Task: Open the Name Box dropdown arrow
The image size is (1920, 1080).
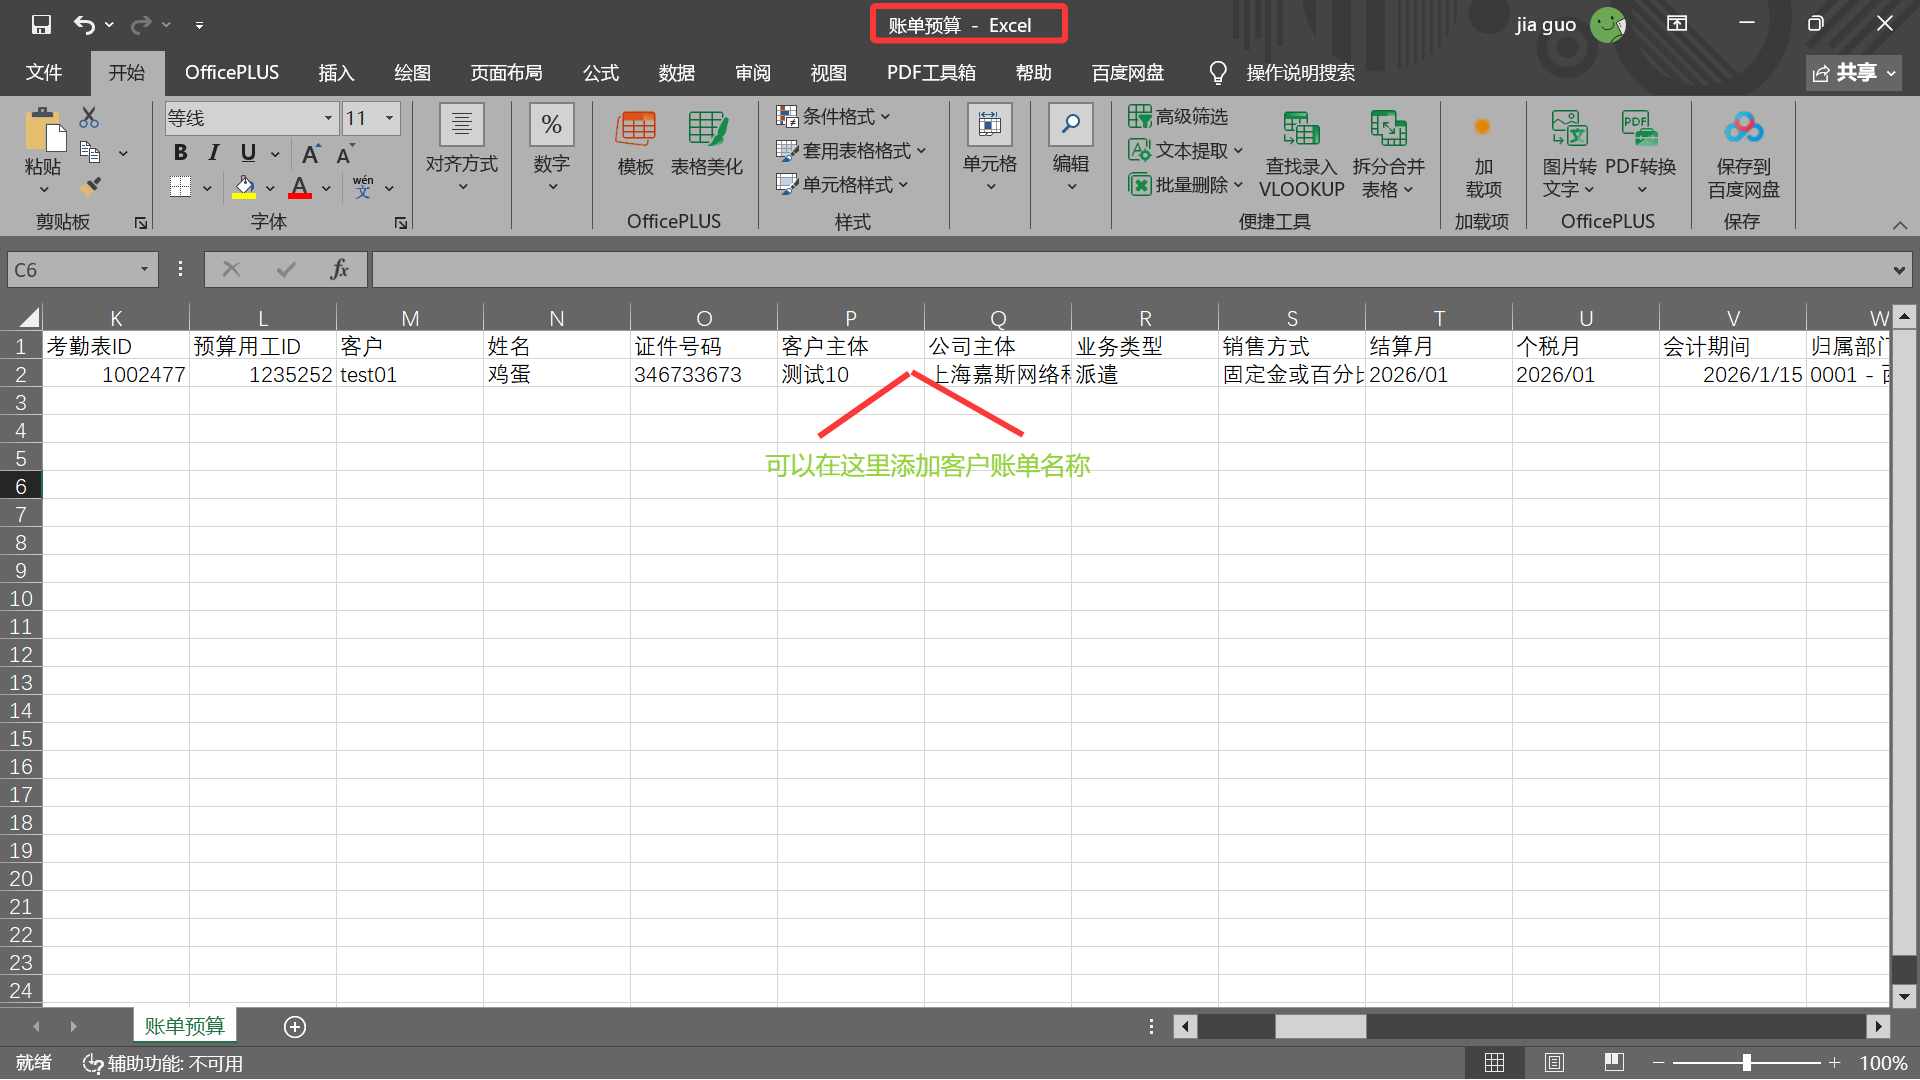Action: tap(144, 269)
